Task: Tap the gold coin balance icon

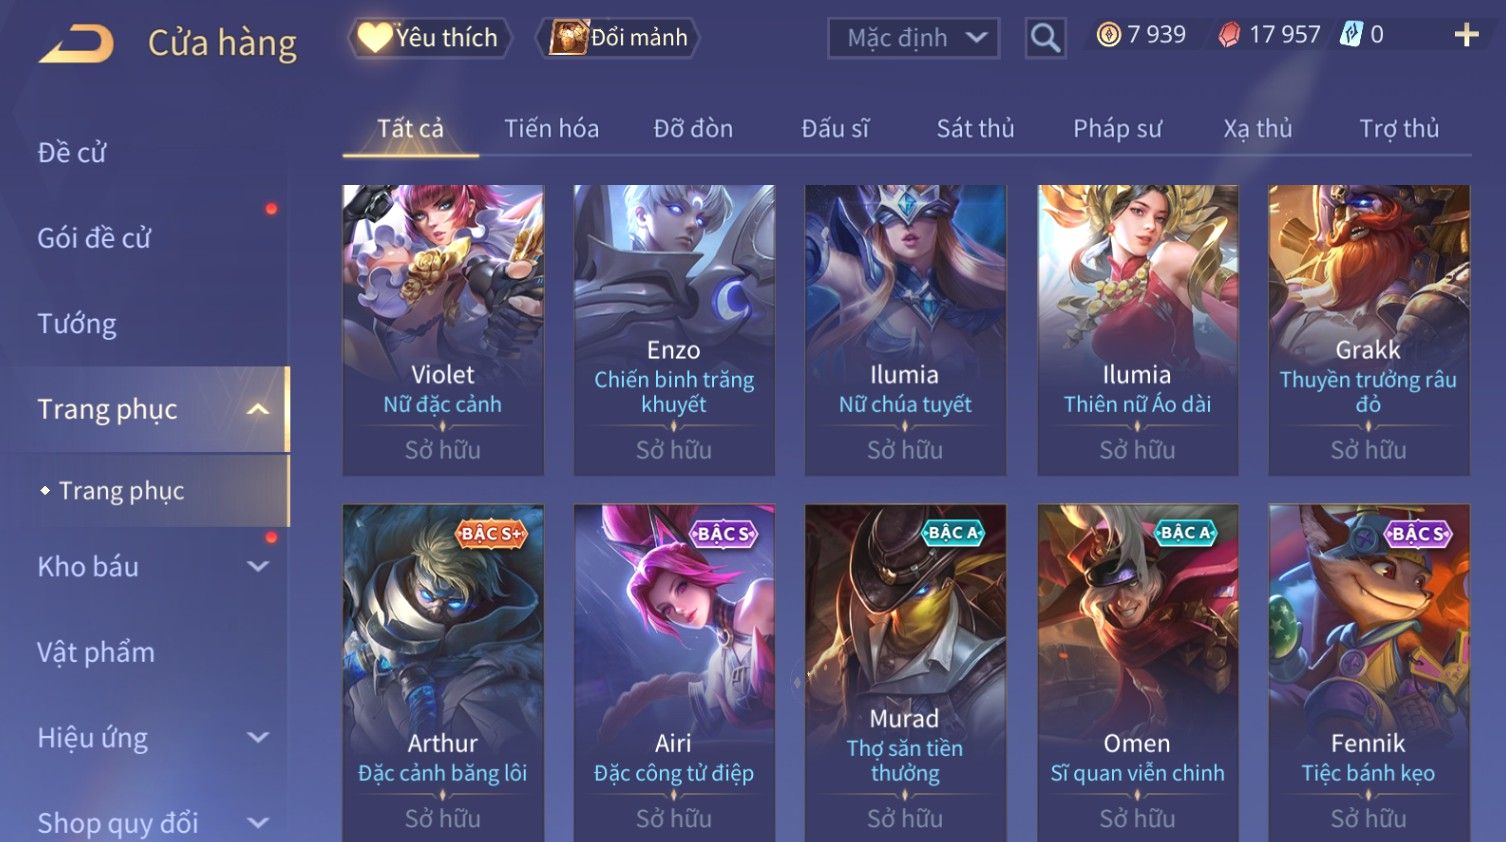Action: coord(1108,35)
